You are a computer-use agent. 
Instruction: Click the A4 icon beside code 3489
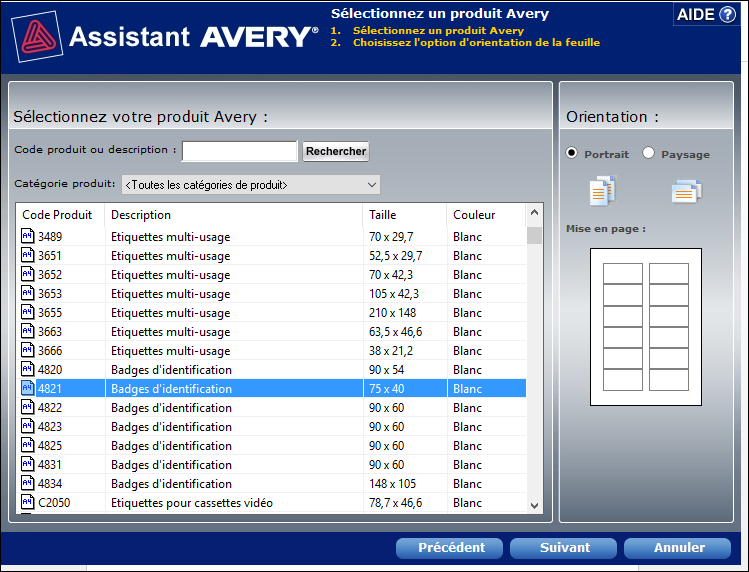click(x=28, y=236)
